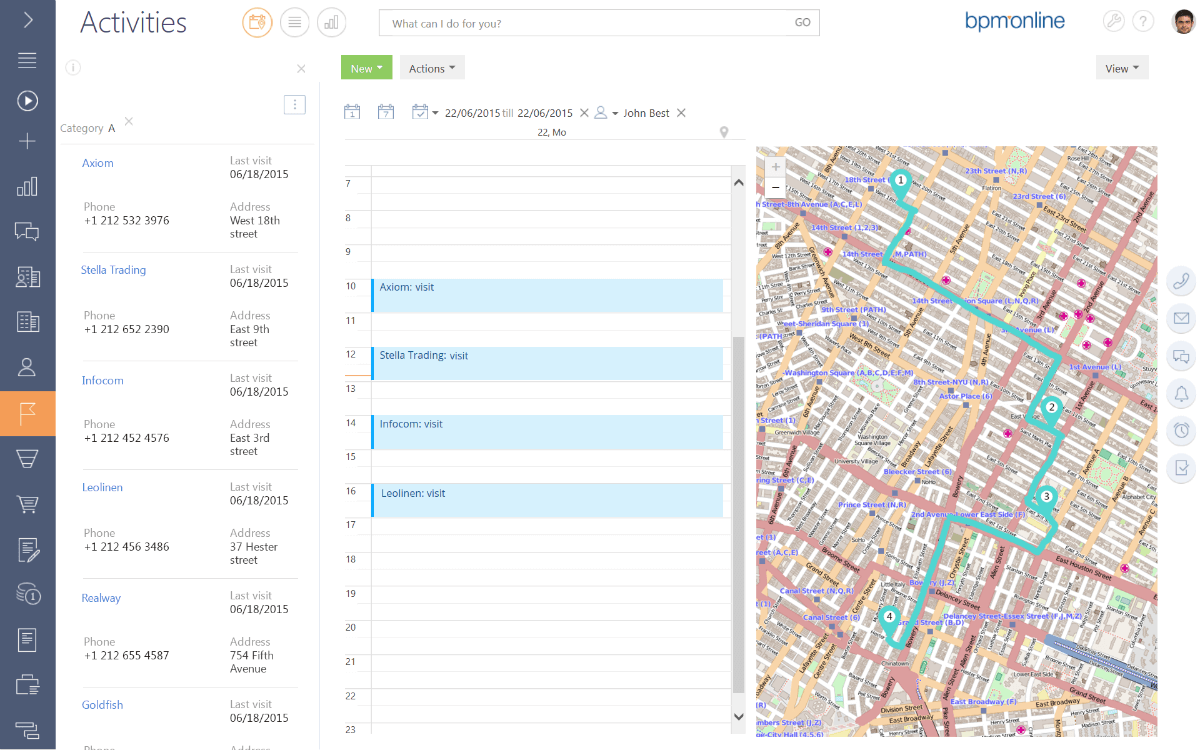Open the analytics chart view icon

pos(331,22)
